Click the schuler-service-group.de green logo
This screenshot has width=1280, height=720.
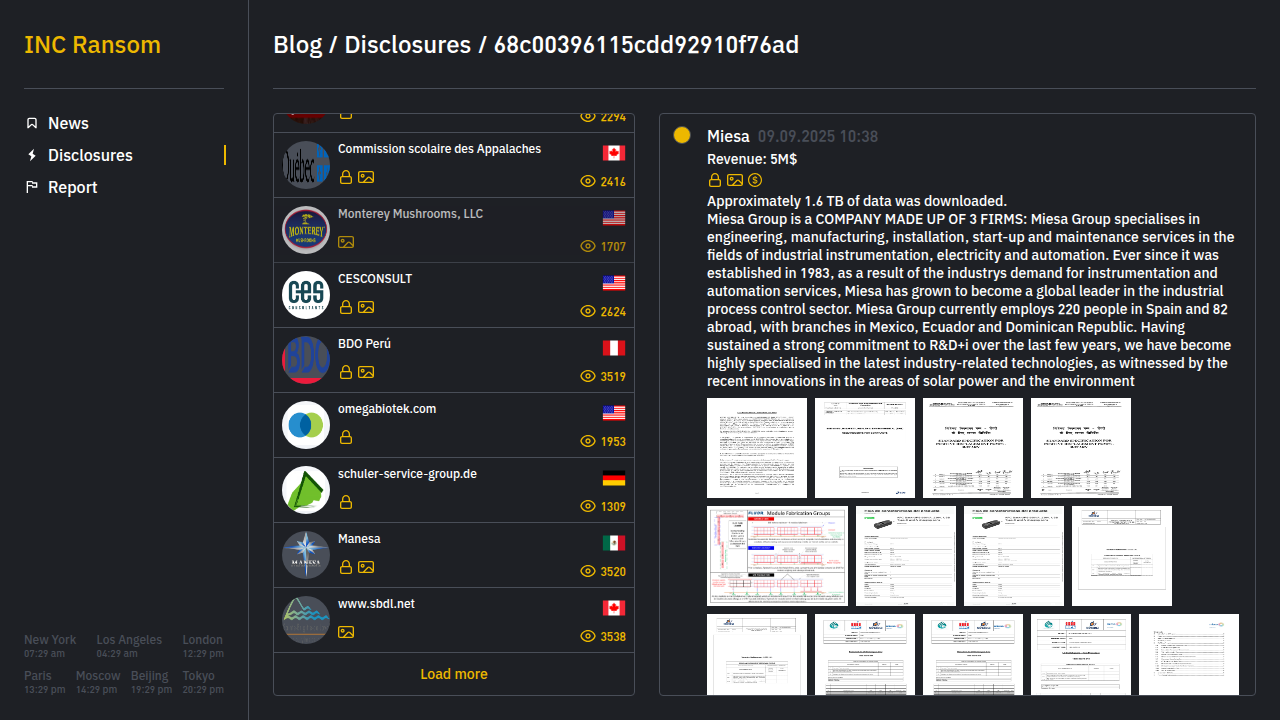306,490
